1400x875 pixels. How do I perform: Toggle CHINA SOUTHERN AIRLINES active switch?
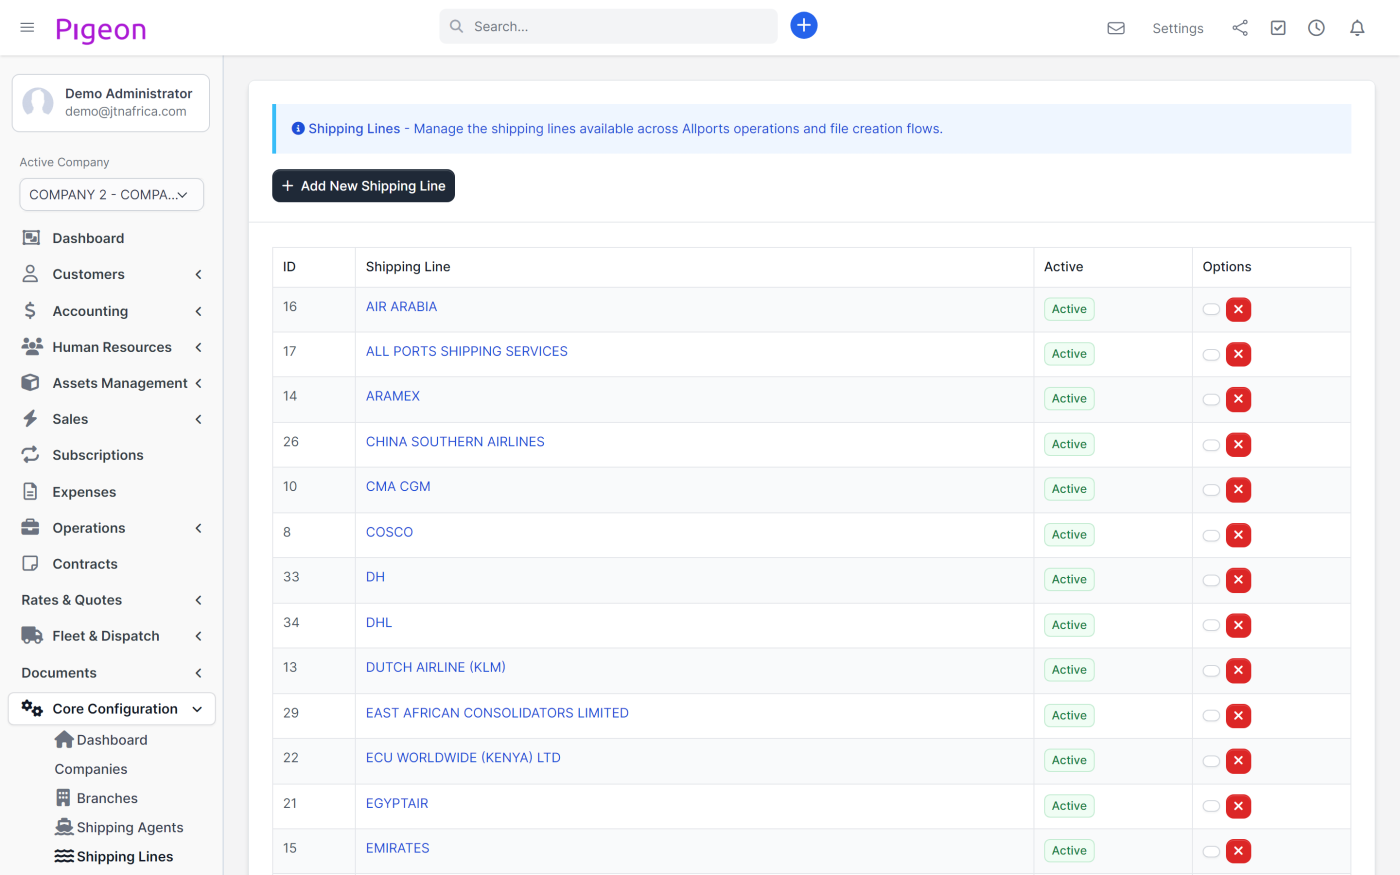pyautogui.click(x=1211, y=445)
